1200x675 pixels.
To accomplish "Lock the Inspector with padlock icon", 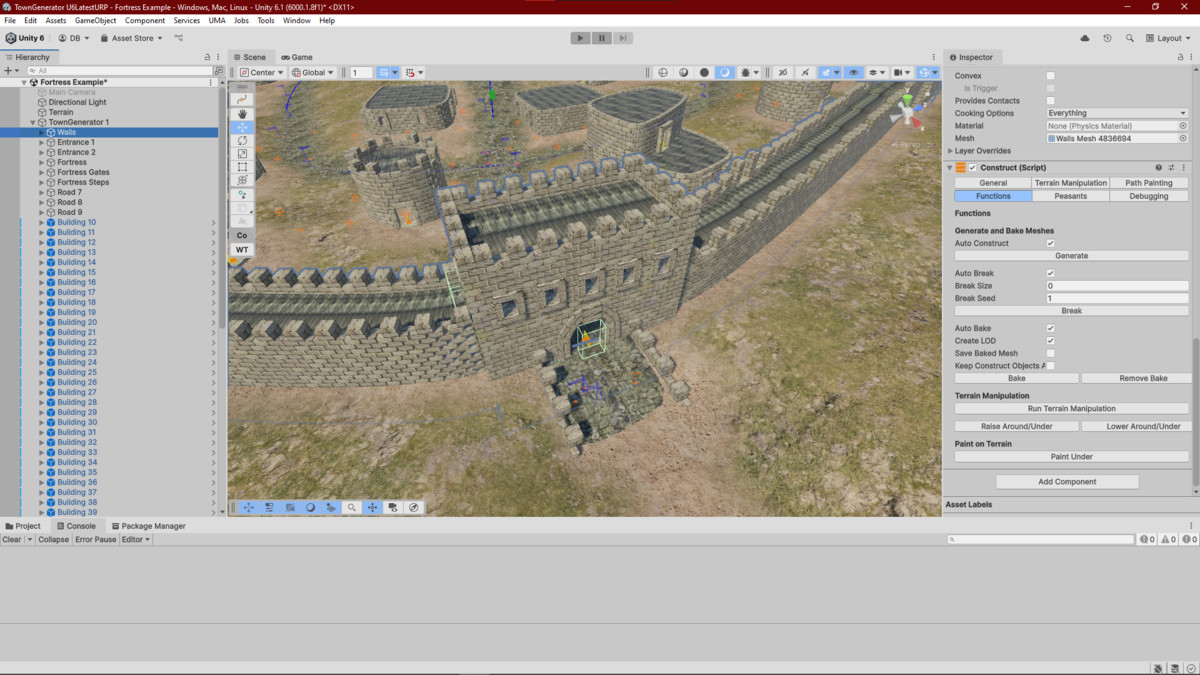I will tap(1179, 57).
